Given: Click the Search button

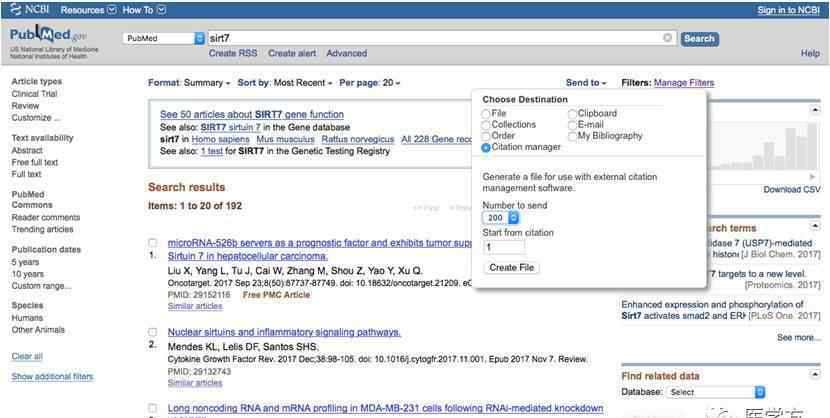Looking at the screenshot, I should click(699, 39).
